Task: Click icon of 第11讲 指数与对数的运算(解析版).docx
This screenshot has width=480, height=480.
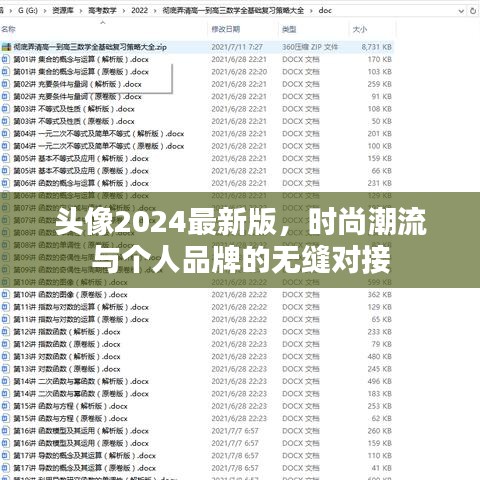Action: point(5,307)
